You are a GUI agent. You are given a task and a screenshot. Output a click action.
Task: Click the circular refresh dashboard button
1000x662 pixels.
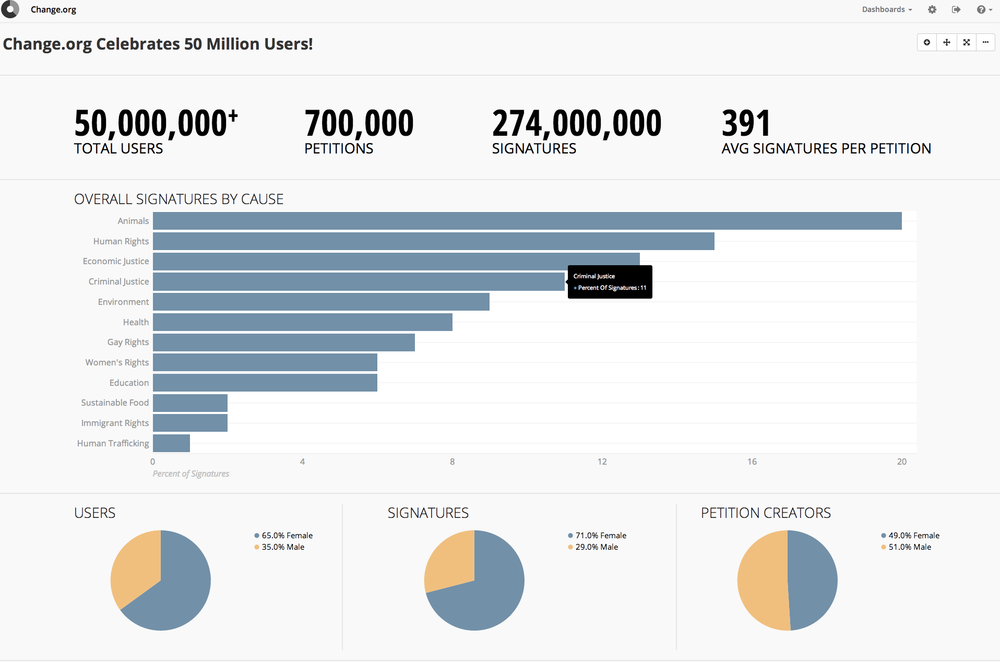pyautogui.click(x=927, y=42)
